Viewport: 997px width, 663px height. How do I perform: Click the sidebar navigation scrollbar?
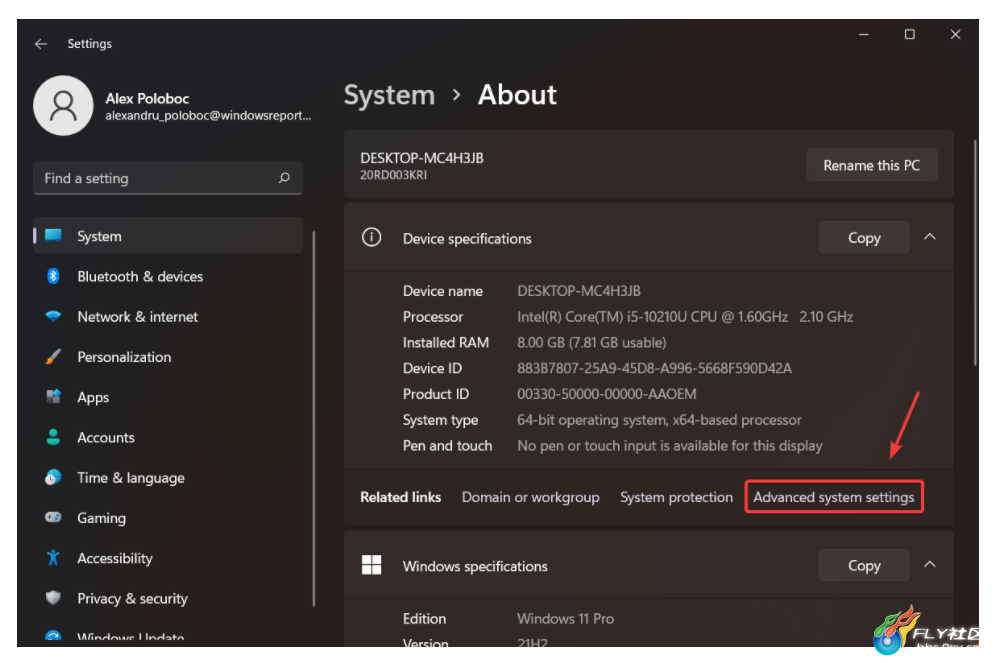pyautogui.click(x=314, y=418)
